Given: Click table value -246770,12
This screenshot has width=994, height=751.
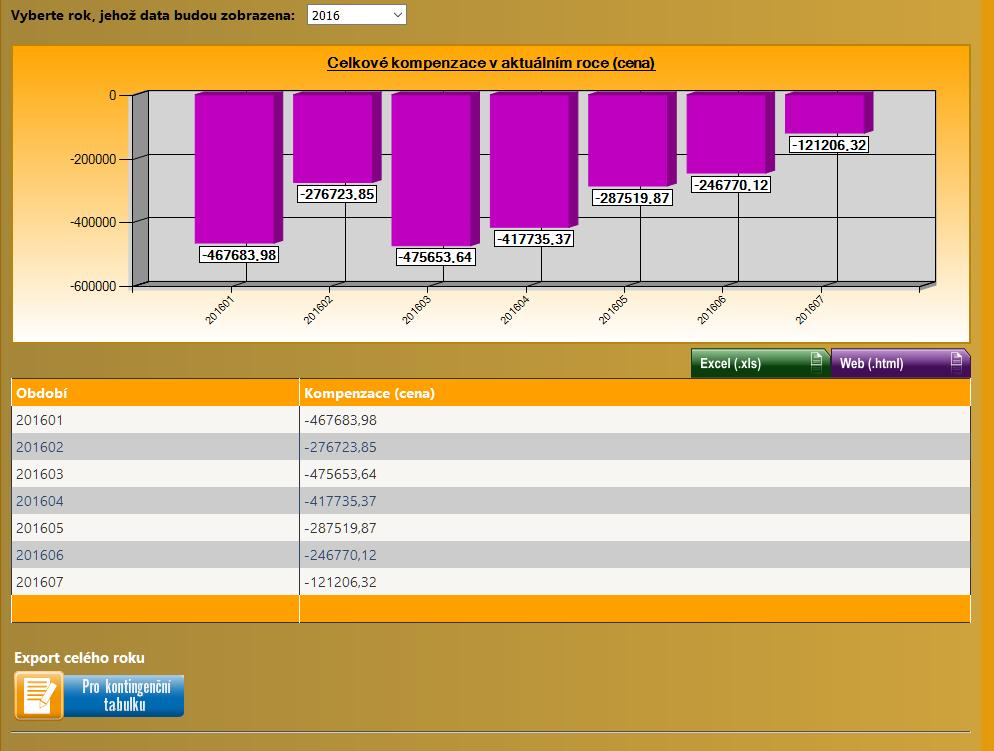Looking at the screenshot, I should [x=340, y=555].
